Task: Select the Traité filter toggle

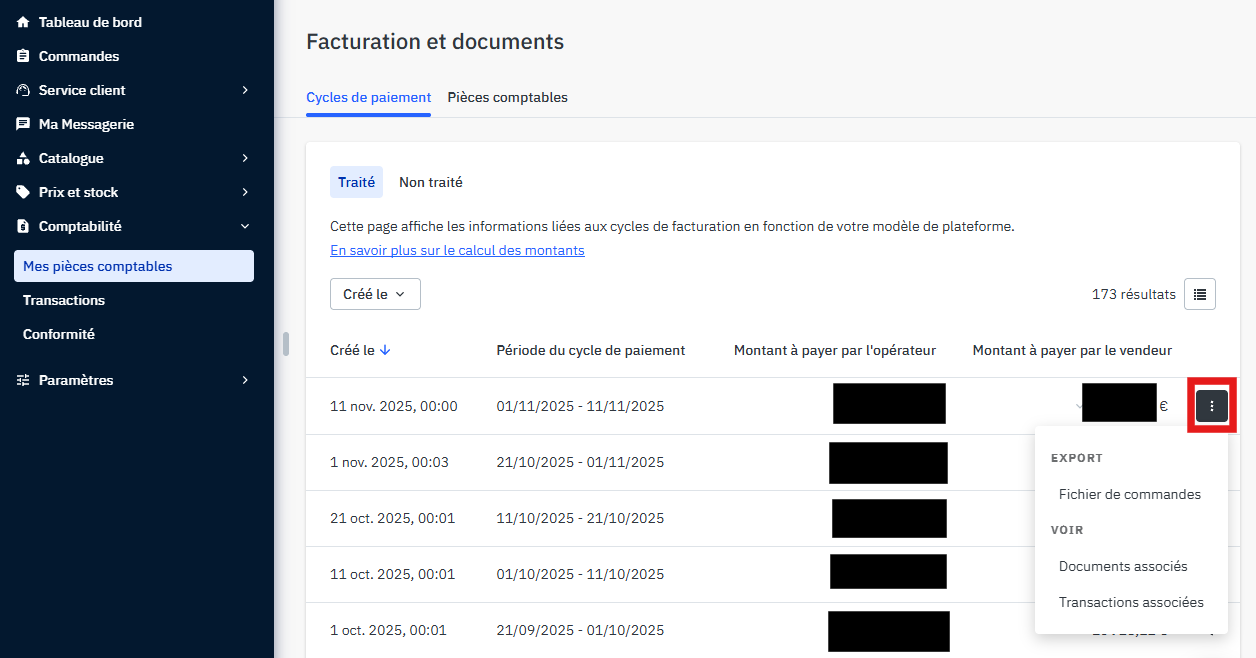Action: [356, 182]
